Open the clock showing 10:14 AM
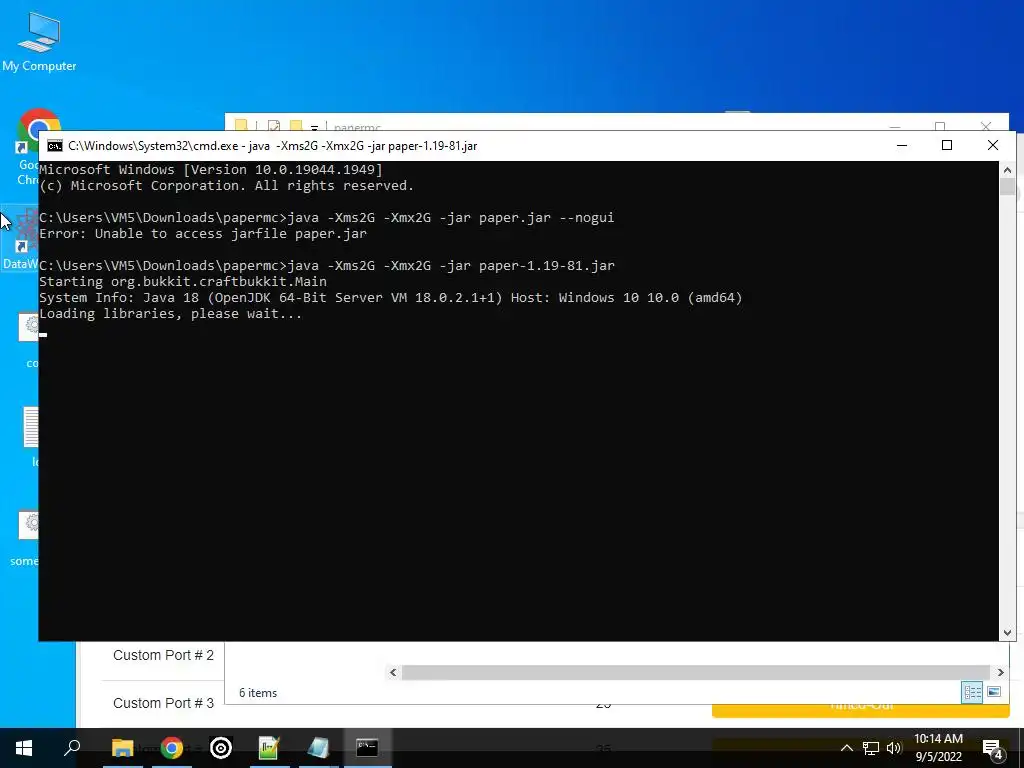 click(938, 748)
